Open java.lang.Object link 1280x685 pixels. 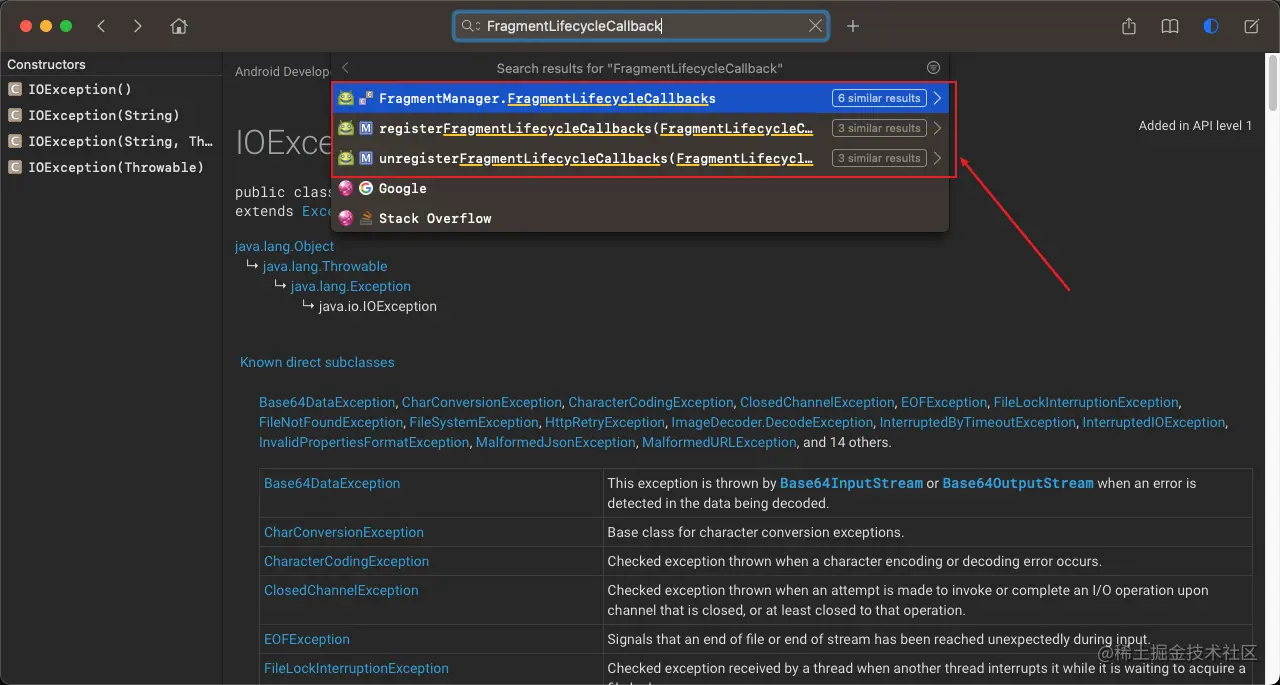[x=284, y=246]
